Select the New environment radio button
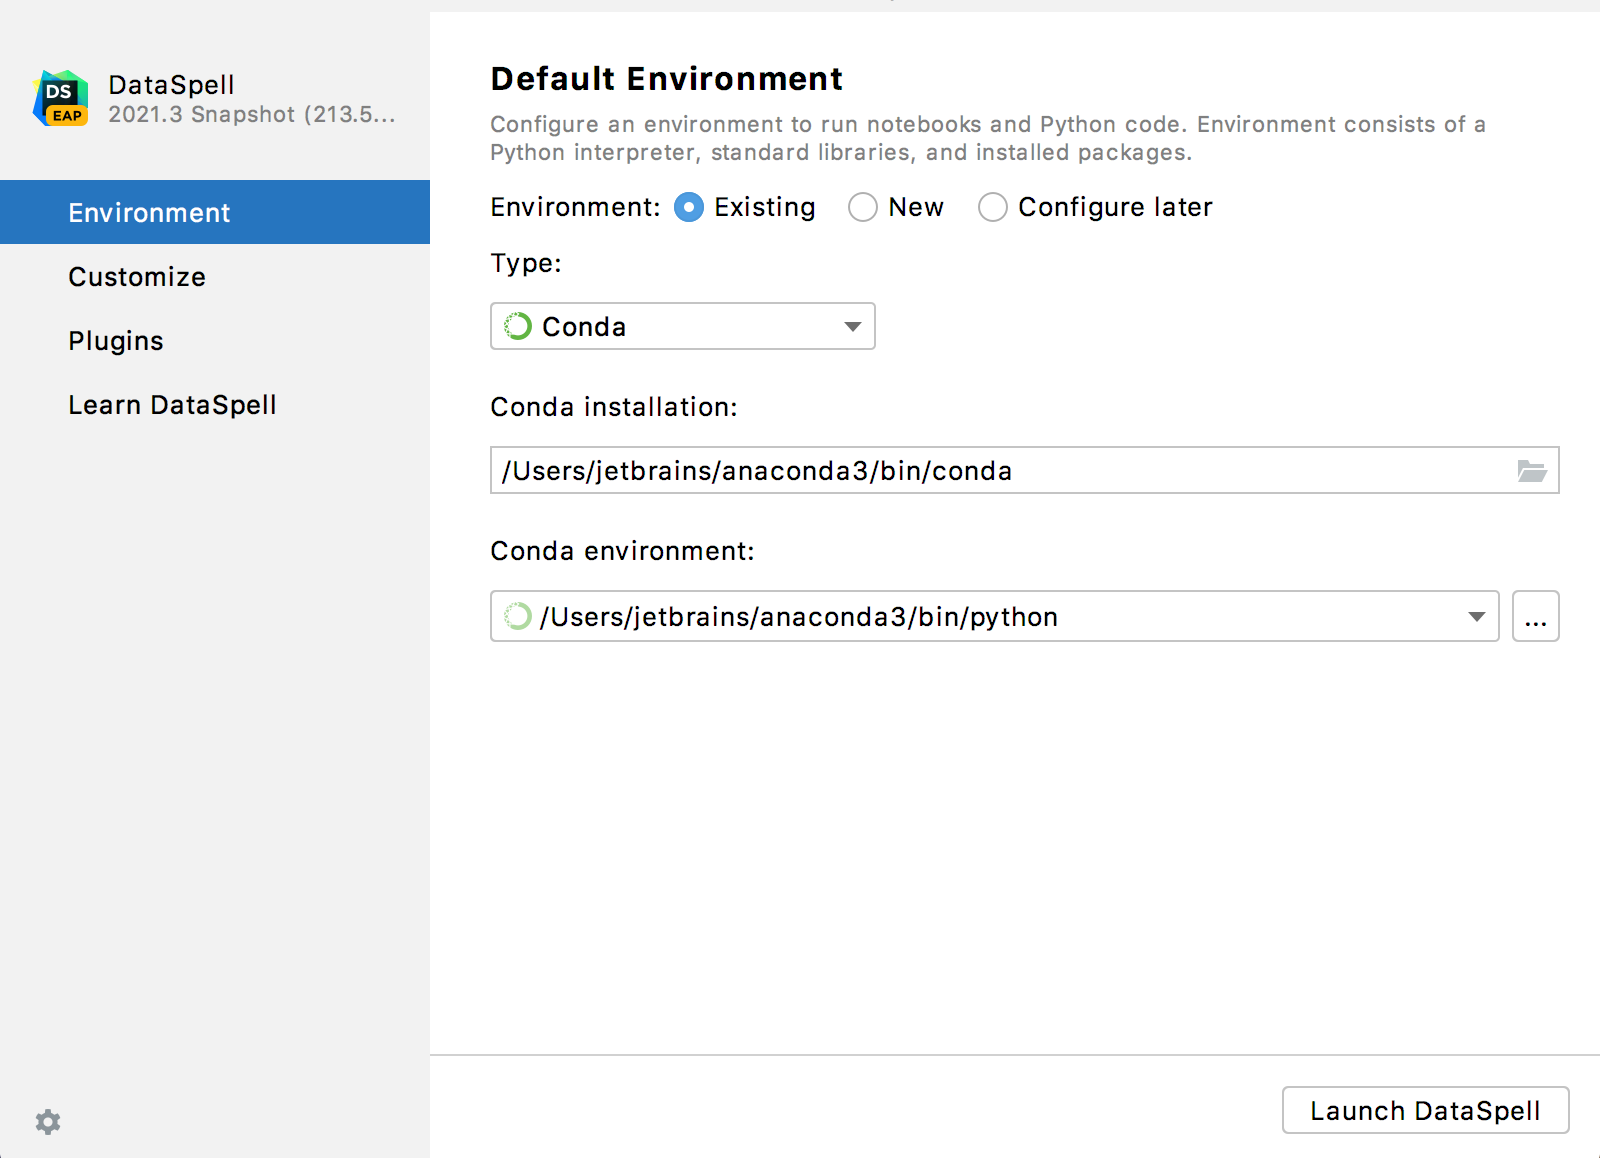Screen dimensions: 1600x1158 pyautogui.click(x=863, y=207)
